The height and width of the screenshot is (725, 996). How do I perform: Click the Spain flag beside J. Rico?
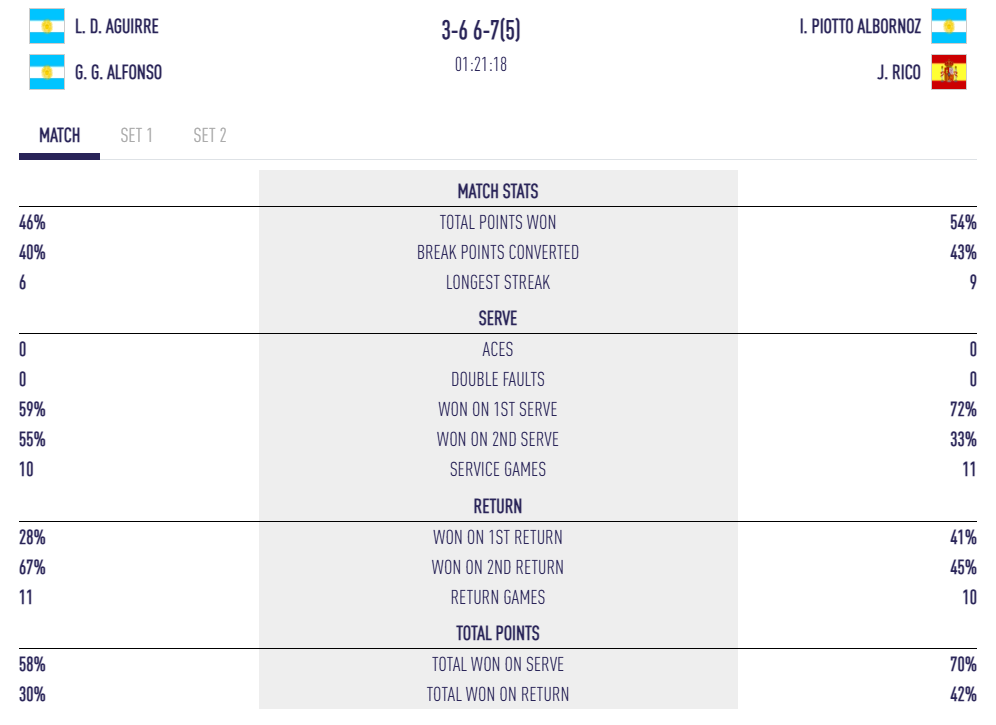coord(949,72)
